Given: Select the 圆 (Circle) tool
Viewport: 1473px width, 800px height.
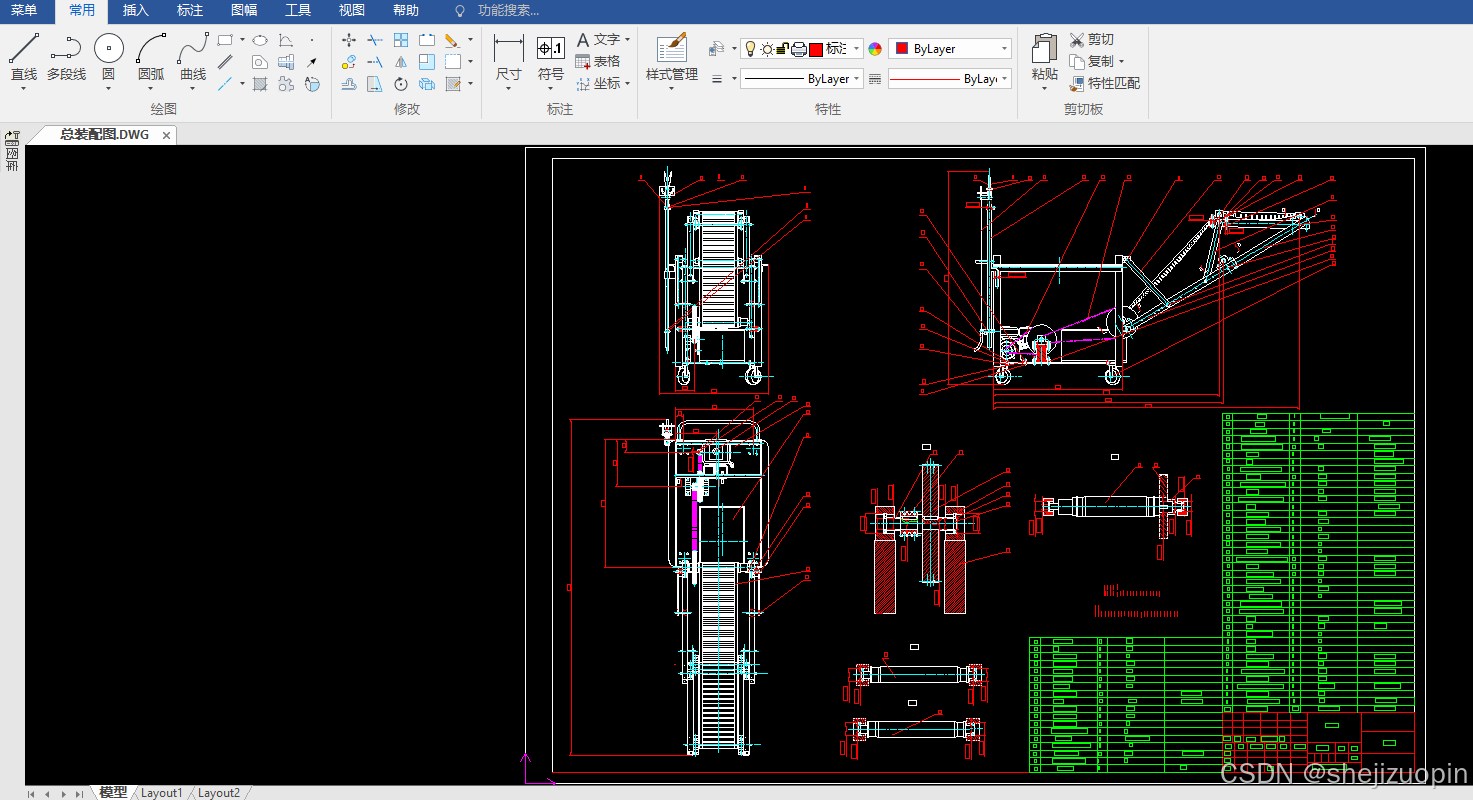Looking at the screenshot, I should click(108, 57).
